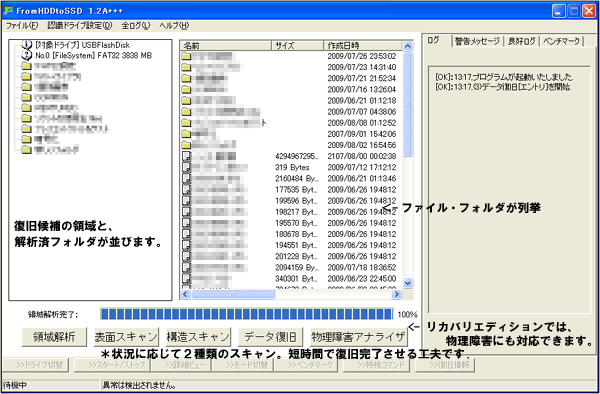
Task: Click the 領域解析完了 progress bar
Action: tap(247, 314)
